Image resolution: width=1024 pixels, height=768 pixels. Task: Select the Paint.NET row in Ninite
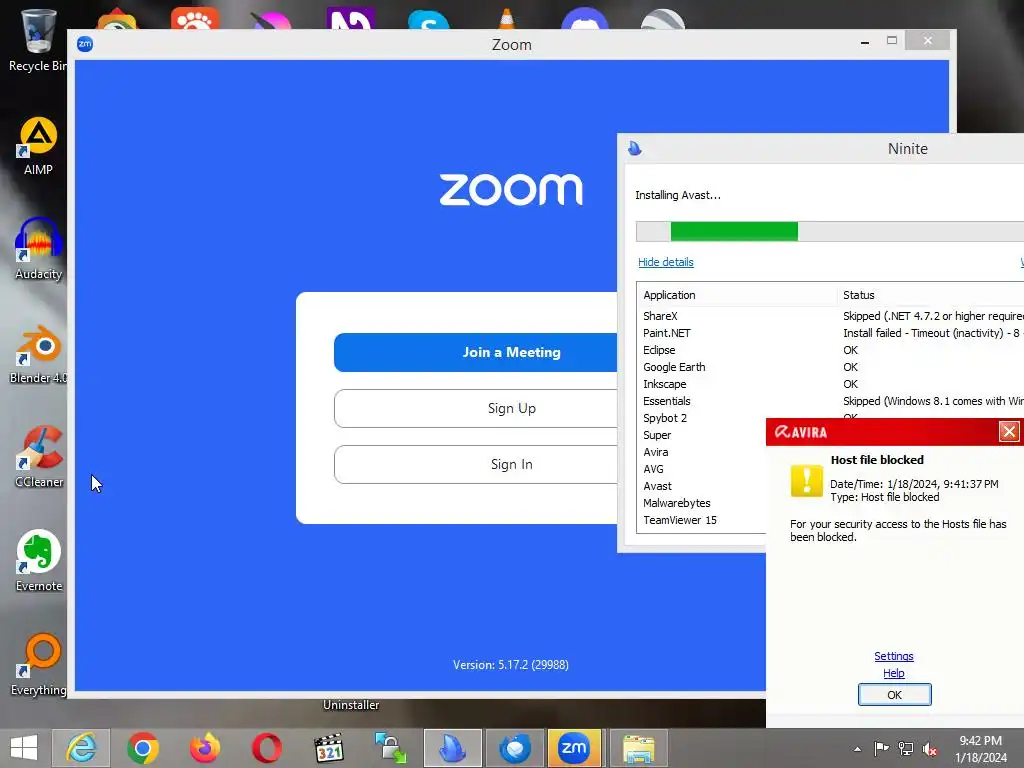point(830,333)
